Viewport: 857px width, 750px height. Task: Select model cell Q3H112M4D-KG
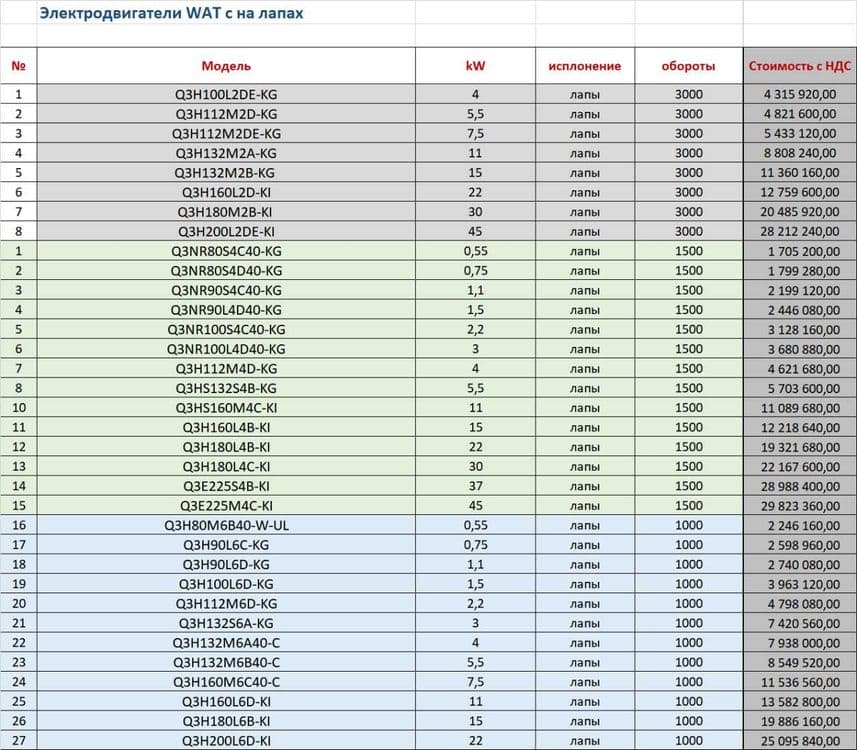tap(226, 369)
